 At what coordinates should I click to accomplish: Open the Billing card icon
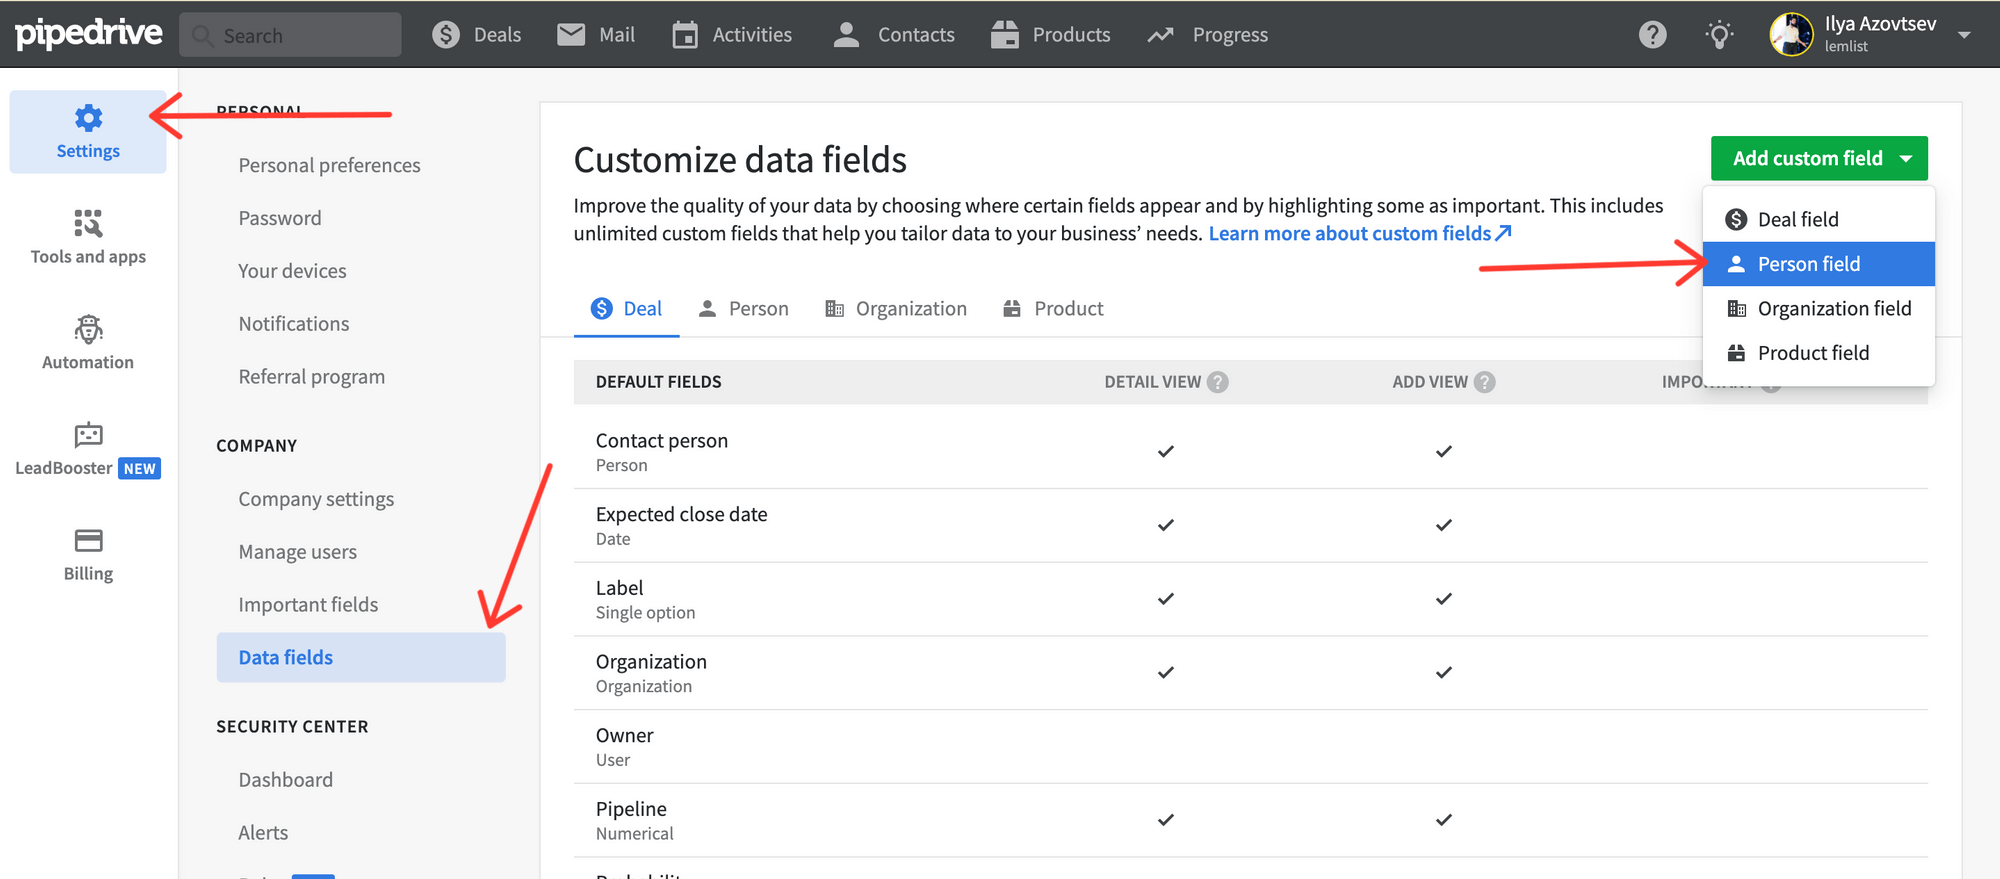coord(88,541)
